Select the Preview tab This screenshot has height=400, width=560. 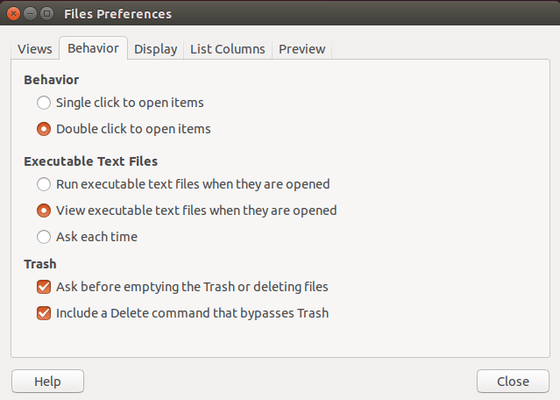point(302,49)
